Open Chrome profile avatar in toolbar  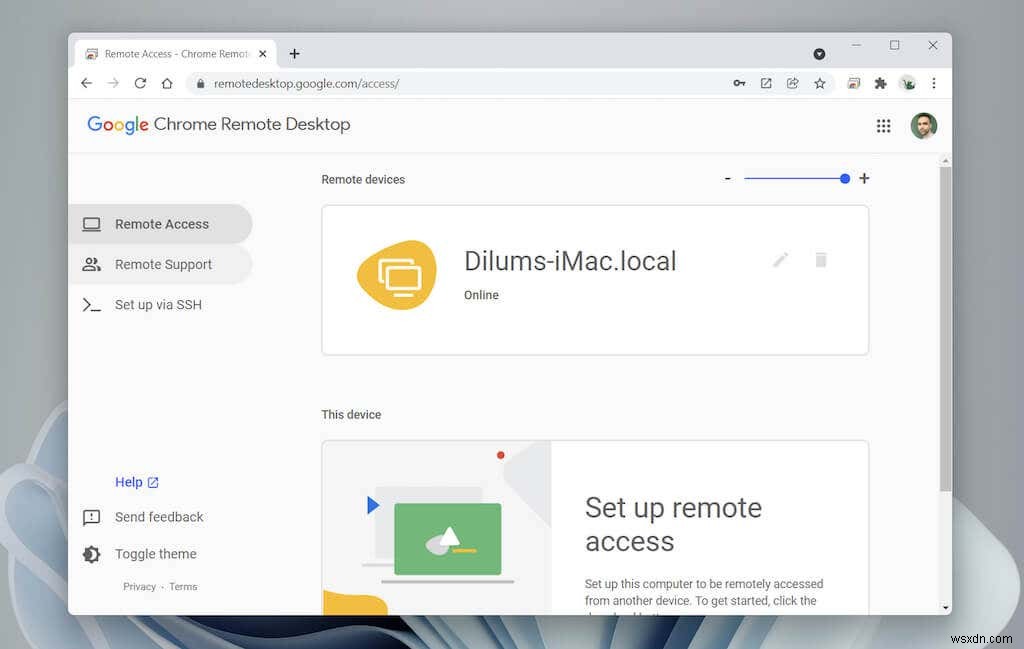click(x=907, y=83)
